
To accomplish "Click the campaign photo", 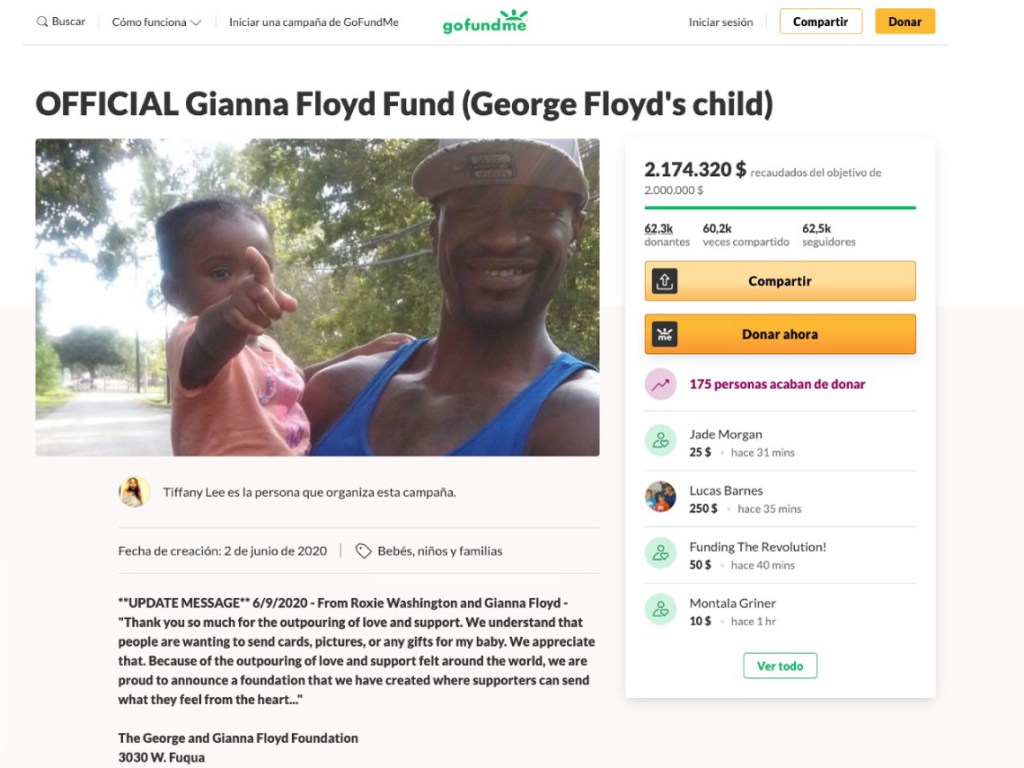I will [317, 297].
